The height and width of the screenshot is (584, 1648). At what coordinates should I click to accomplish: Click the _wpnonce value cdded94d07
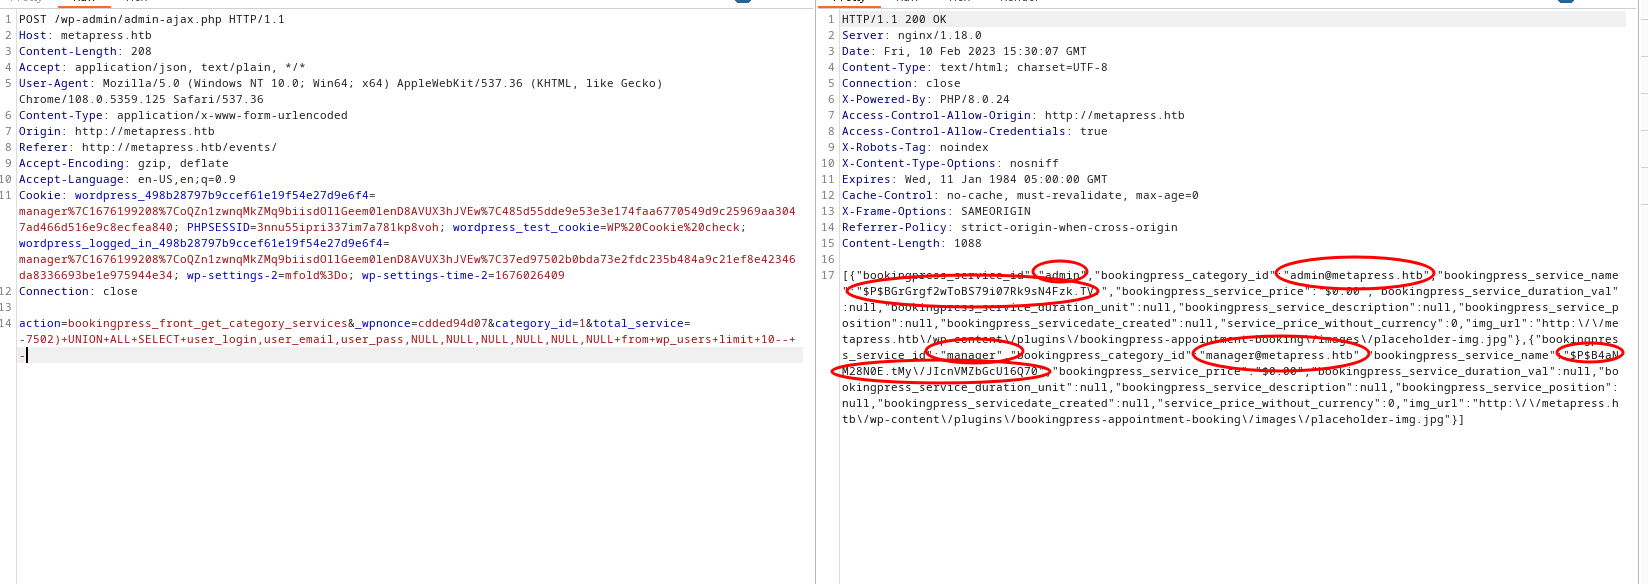(452, 323)
